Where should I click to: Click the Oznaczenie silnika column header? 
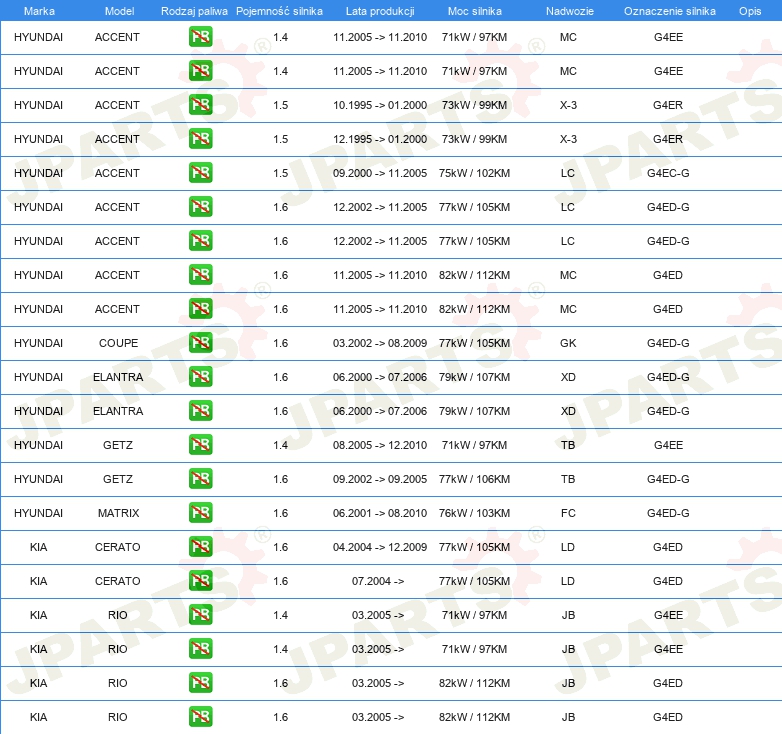point(670,11)
